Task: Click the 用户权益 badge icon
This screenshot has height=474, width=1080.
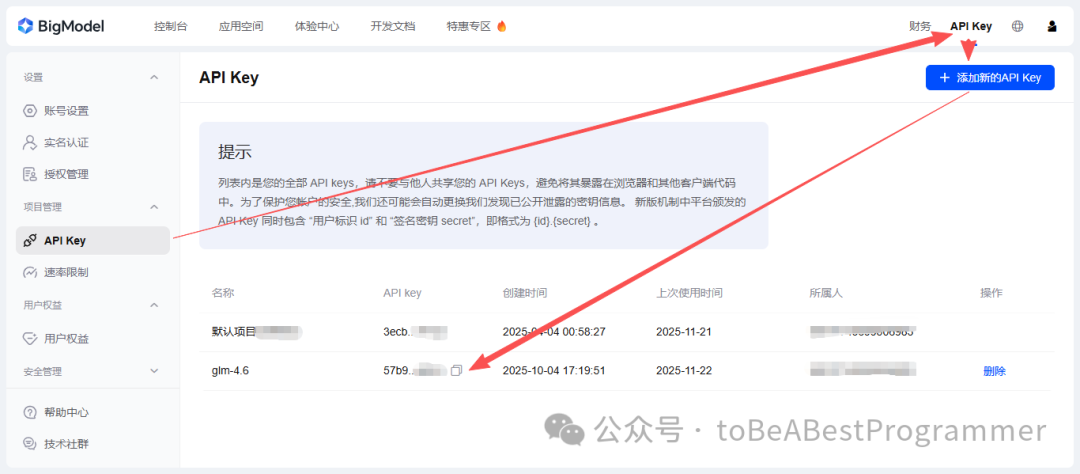Action: point(30,338)
